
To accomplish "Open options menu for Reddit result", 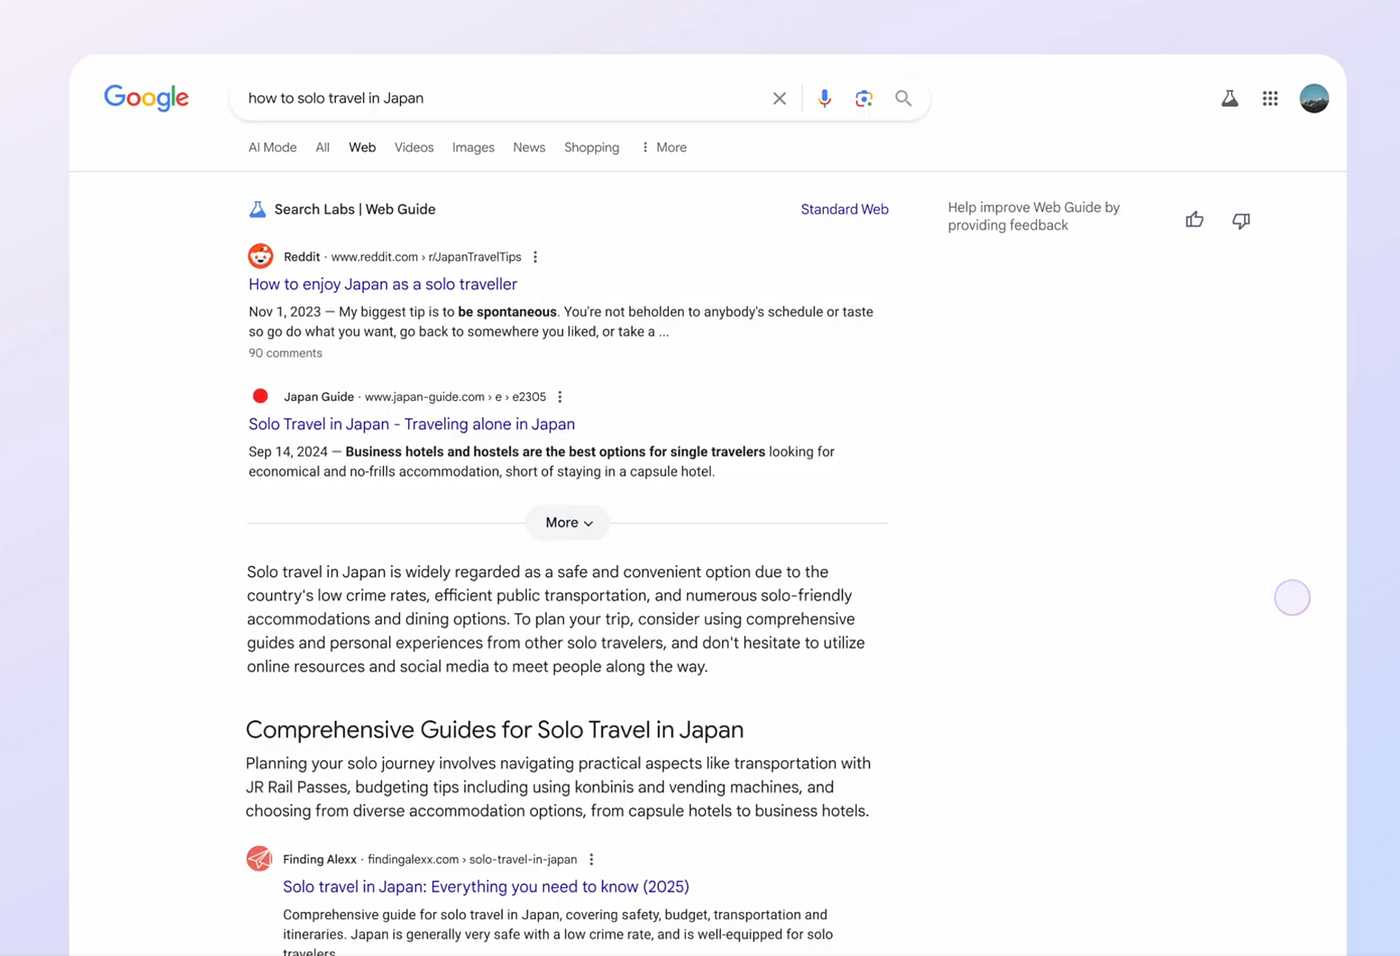I will (535, 257).
